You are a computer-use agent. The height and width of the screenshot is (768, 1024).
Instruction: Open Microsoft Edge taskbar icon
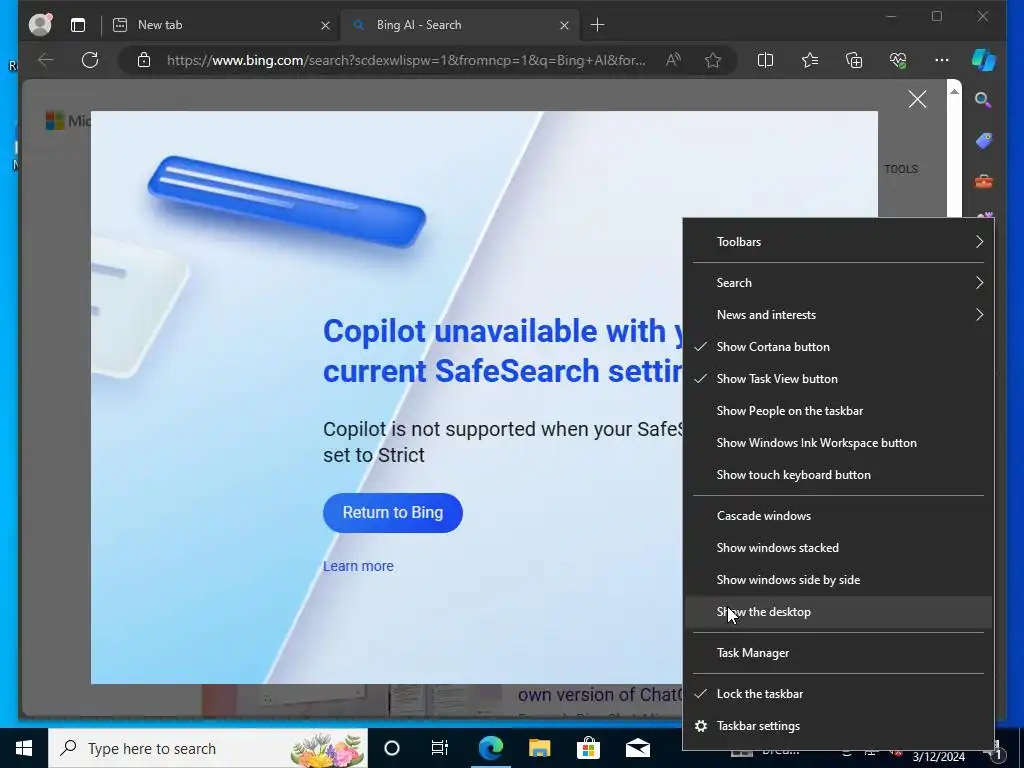click(x=490, y=748)
